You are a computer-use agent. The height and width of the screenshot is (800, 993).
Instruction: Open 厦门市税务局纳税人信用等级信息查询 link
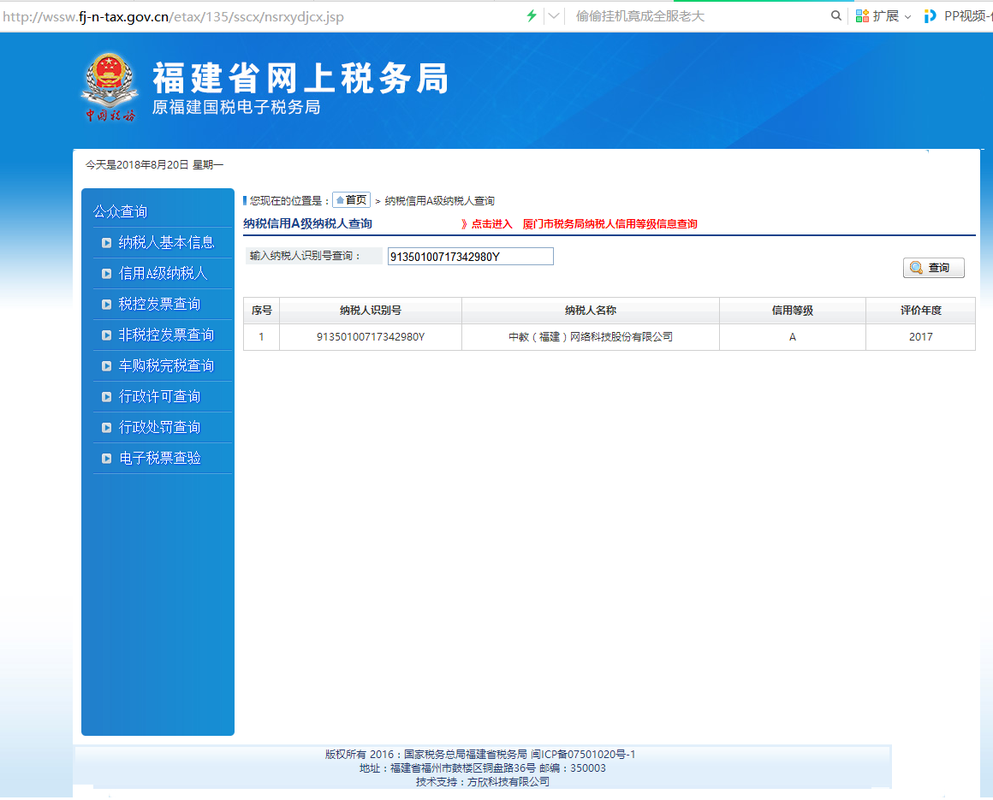[610, 224]
